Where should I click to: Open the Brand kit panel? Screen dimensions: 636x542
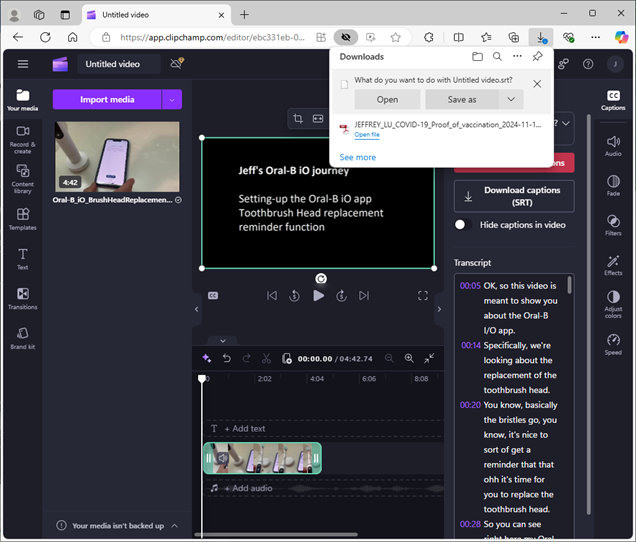(23, 338)
